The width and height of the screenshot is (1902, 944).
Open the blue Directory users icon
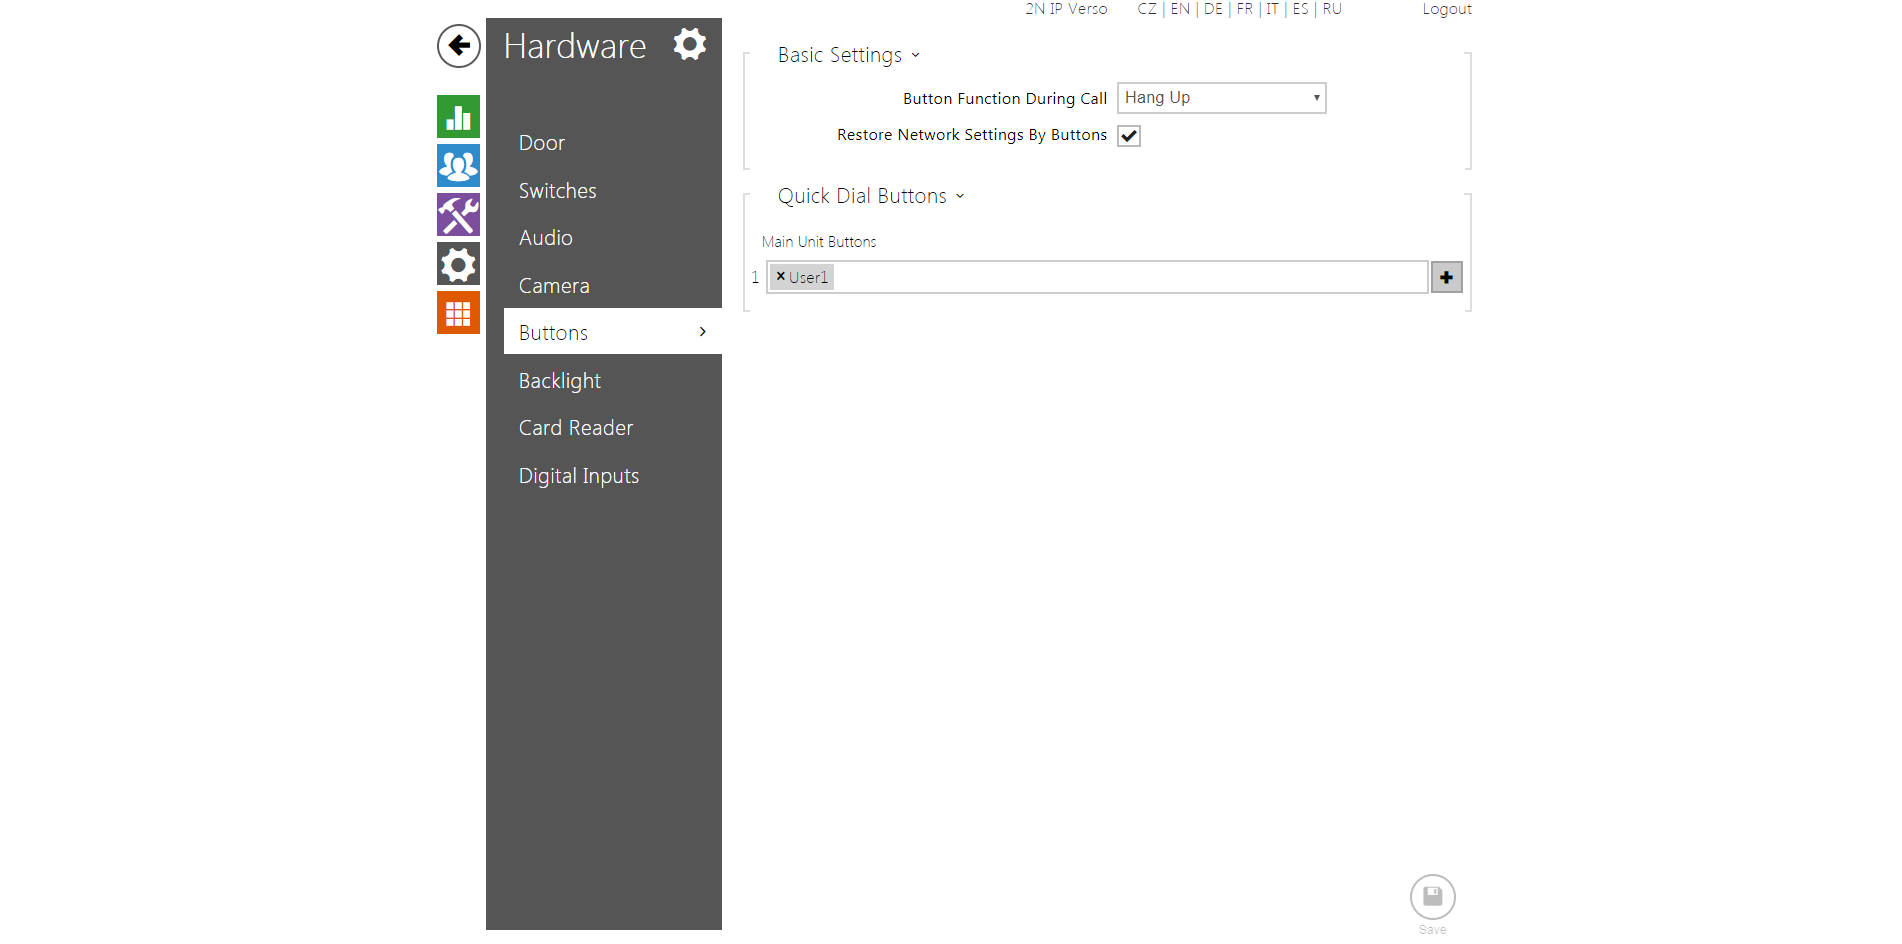click(458, 166)
